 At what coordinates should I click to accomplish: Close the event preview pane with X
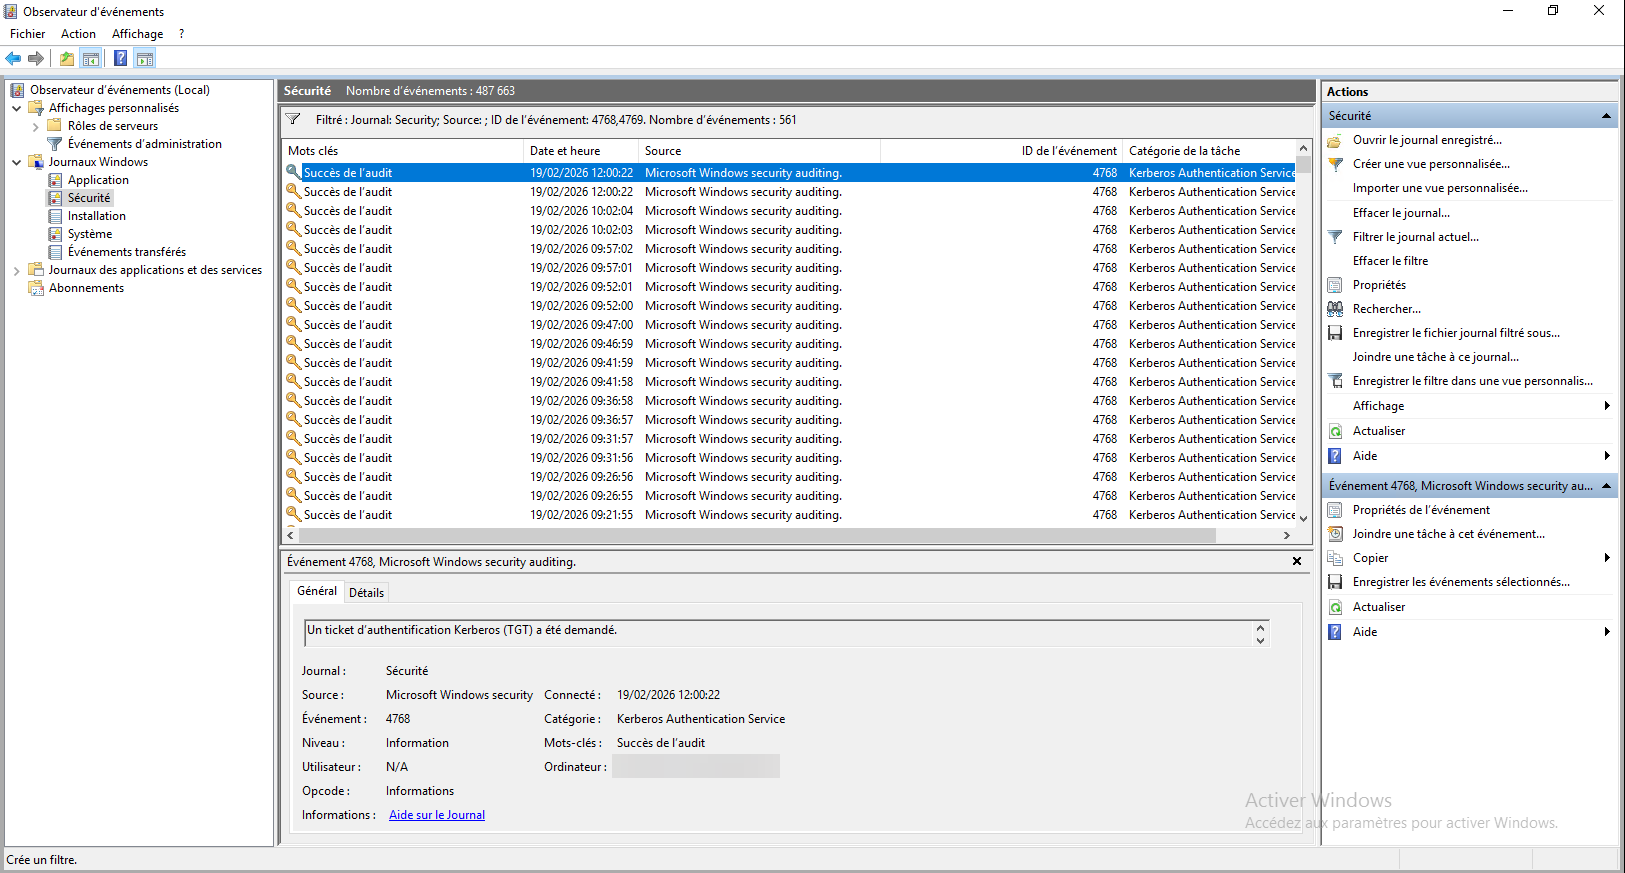pos(1297,561)
